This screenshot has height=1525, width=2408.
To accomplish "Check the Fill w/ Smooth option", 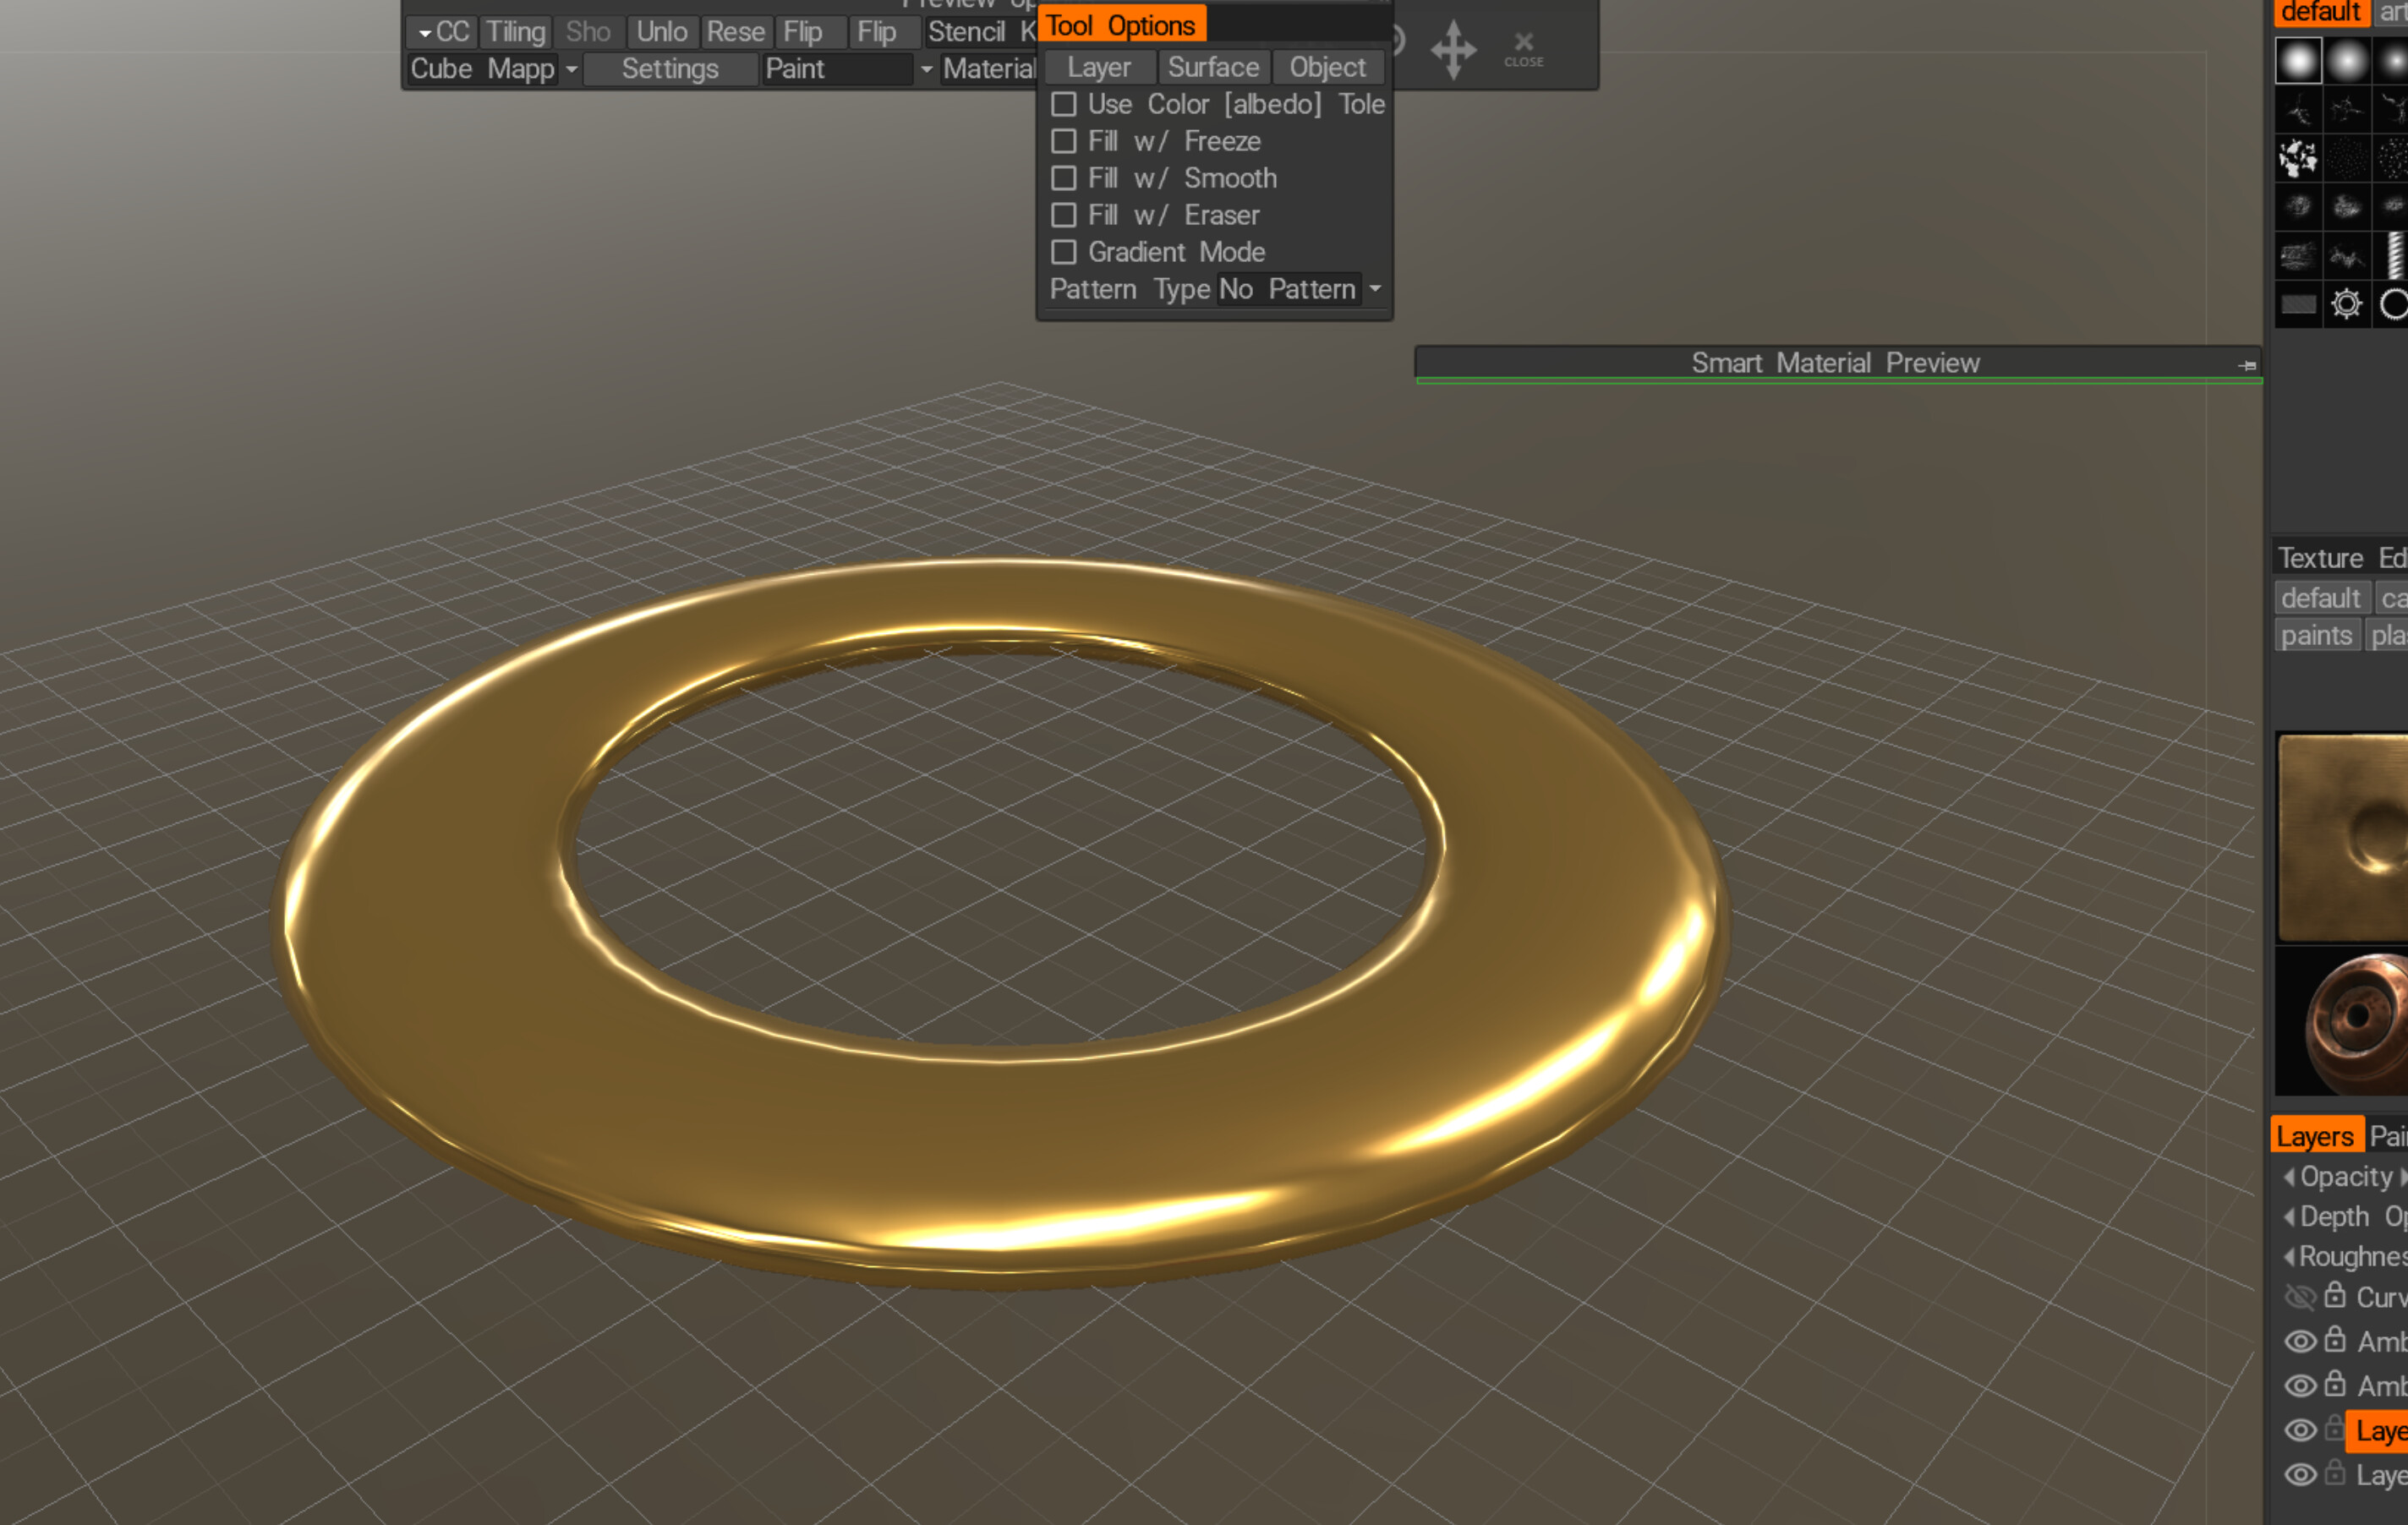I will click(x=1064, y=178).
